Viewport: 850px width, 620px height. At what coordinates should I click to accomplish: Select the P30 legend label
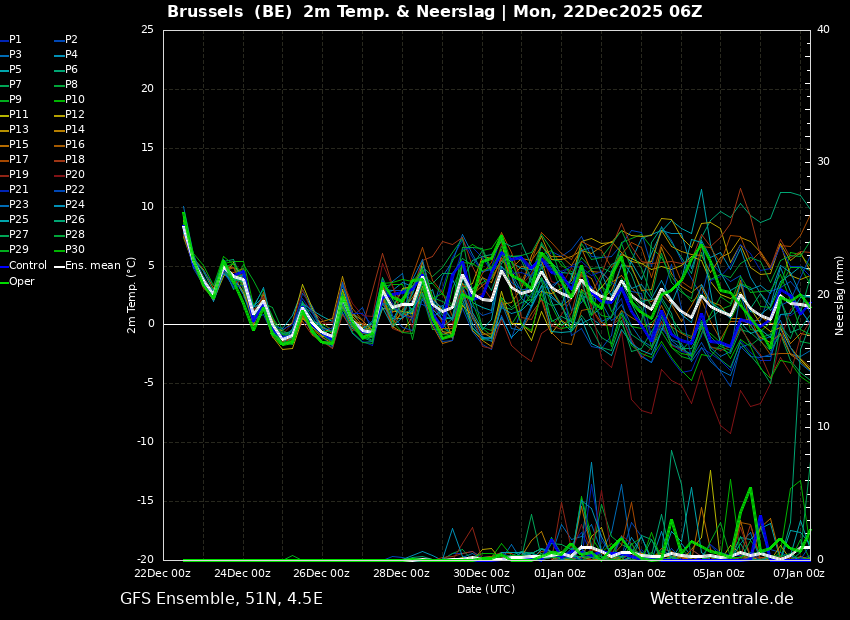coord(74,250)
